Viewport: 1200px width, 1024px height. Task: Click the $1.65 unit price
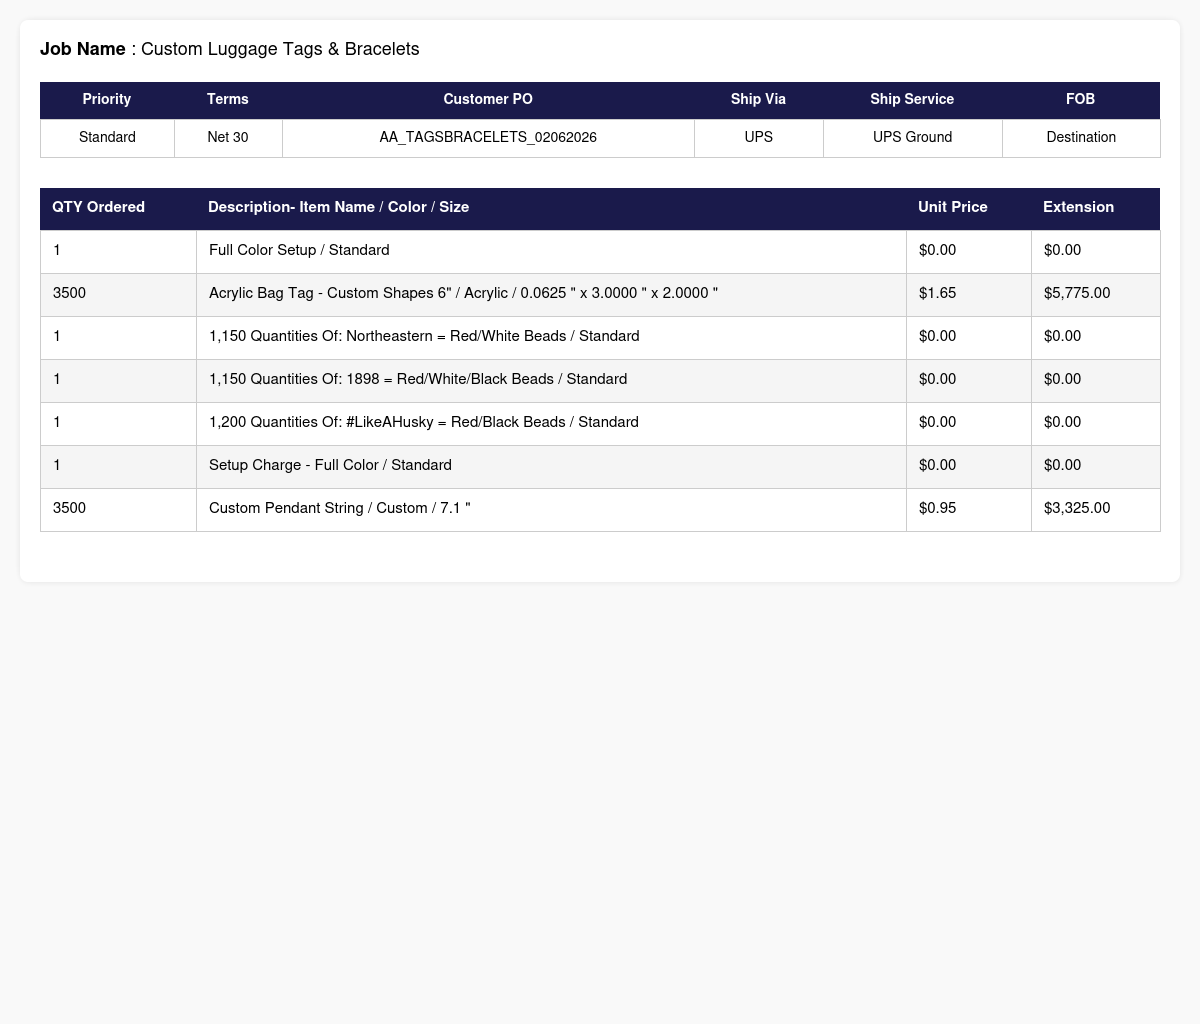point(937,293)
